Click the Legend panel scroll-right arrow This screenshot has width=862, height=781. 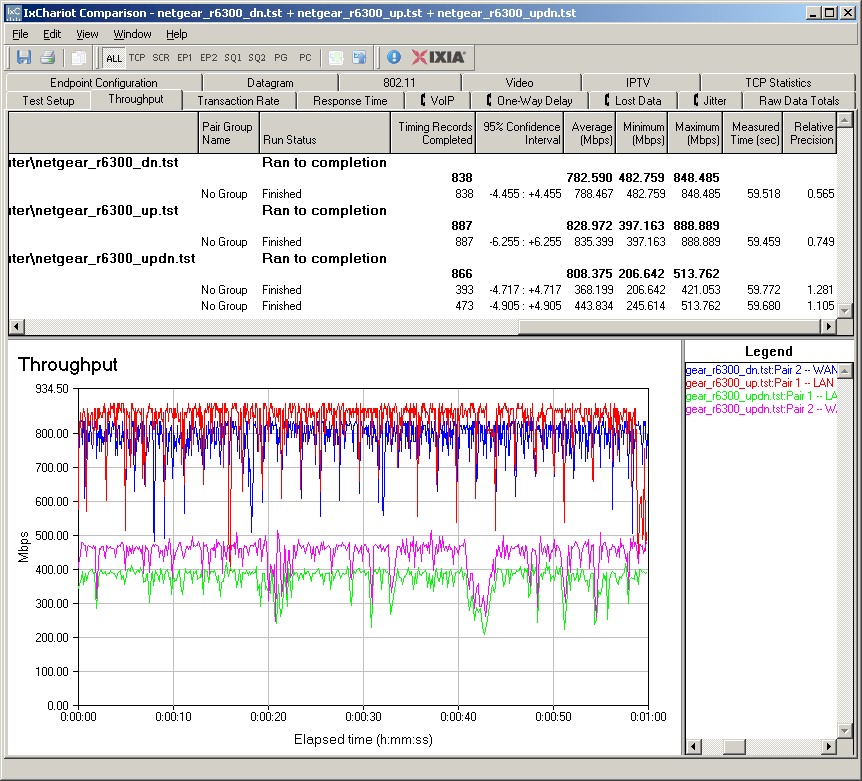[829, 746]
